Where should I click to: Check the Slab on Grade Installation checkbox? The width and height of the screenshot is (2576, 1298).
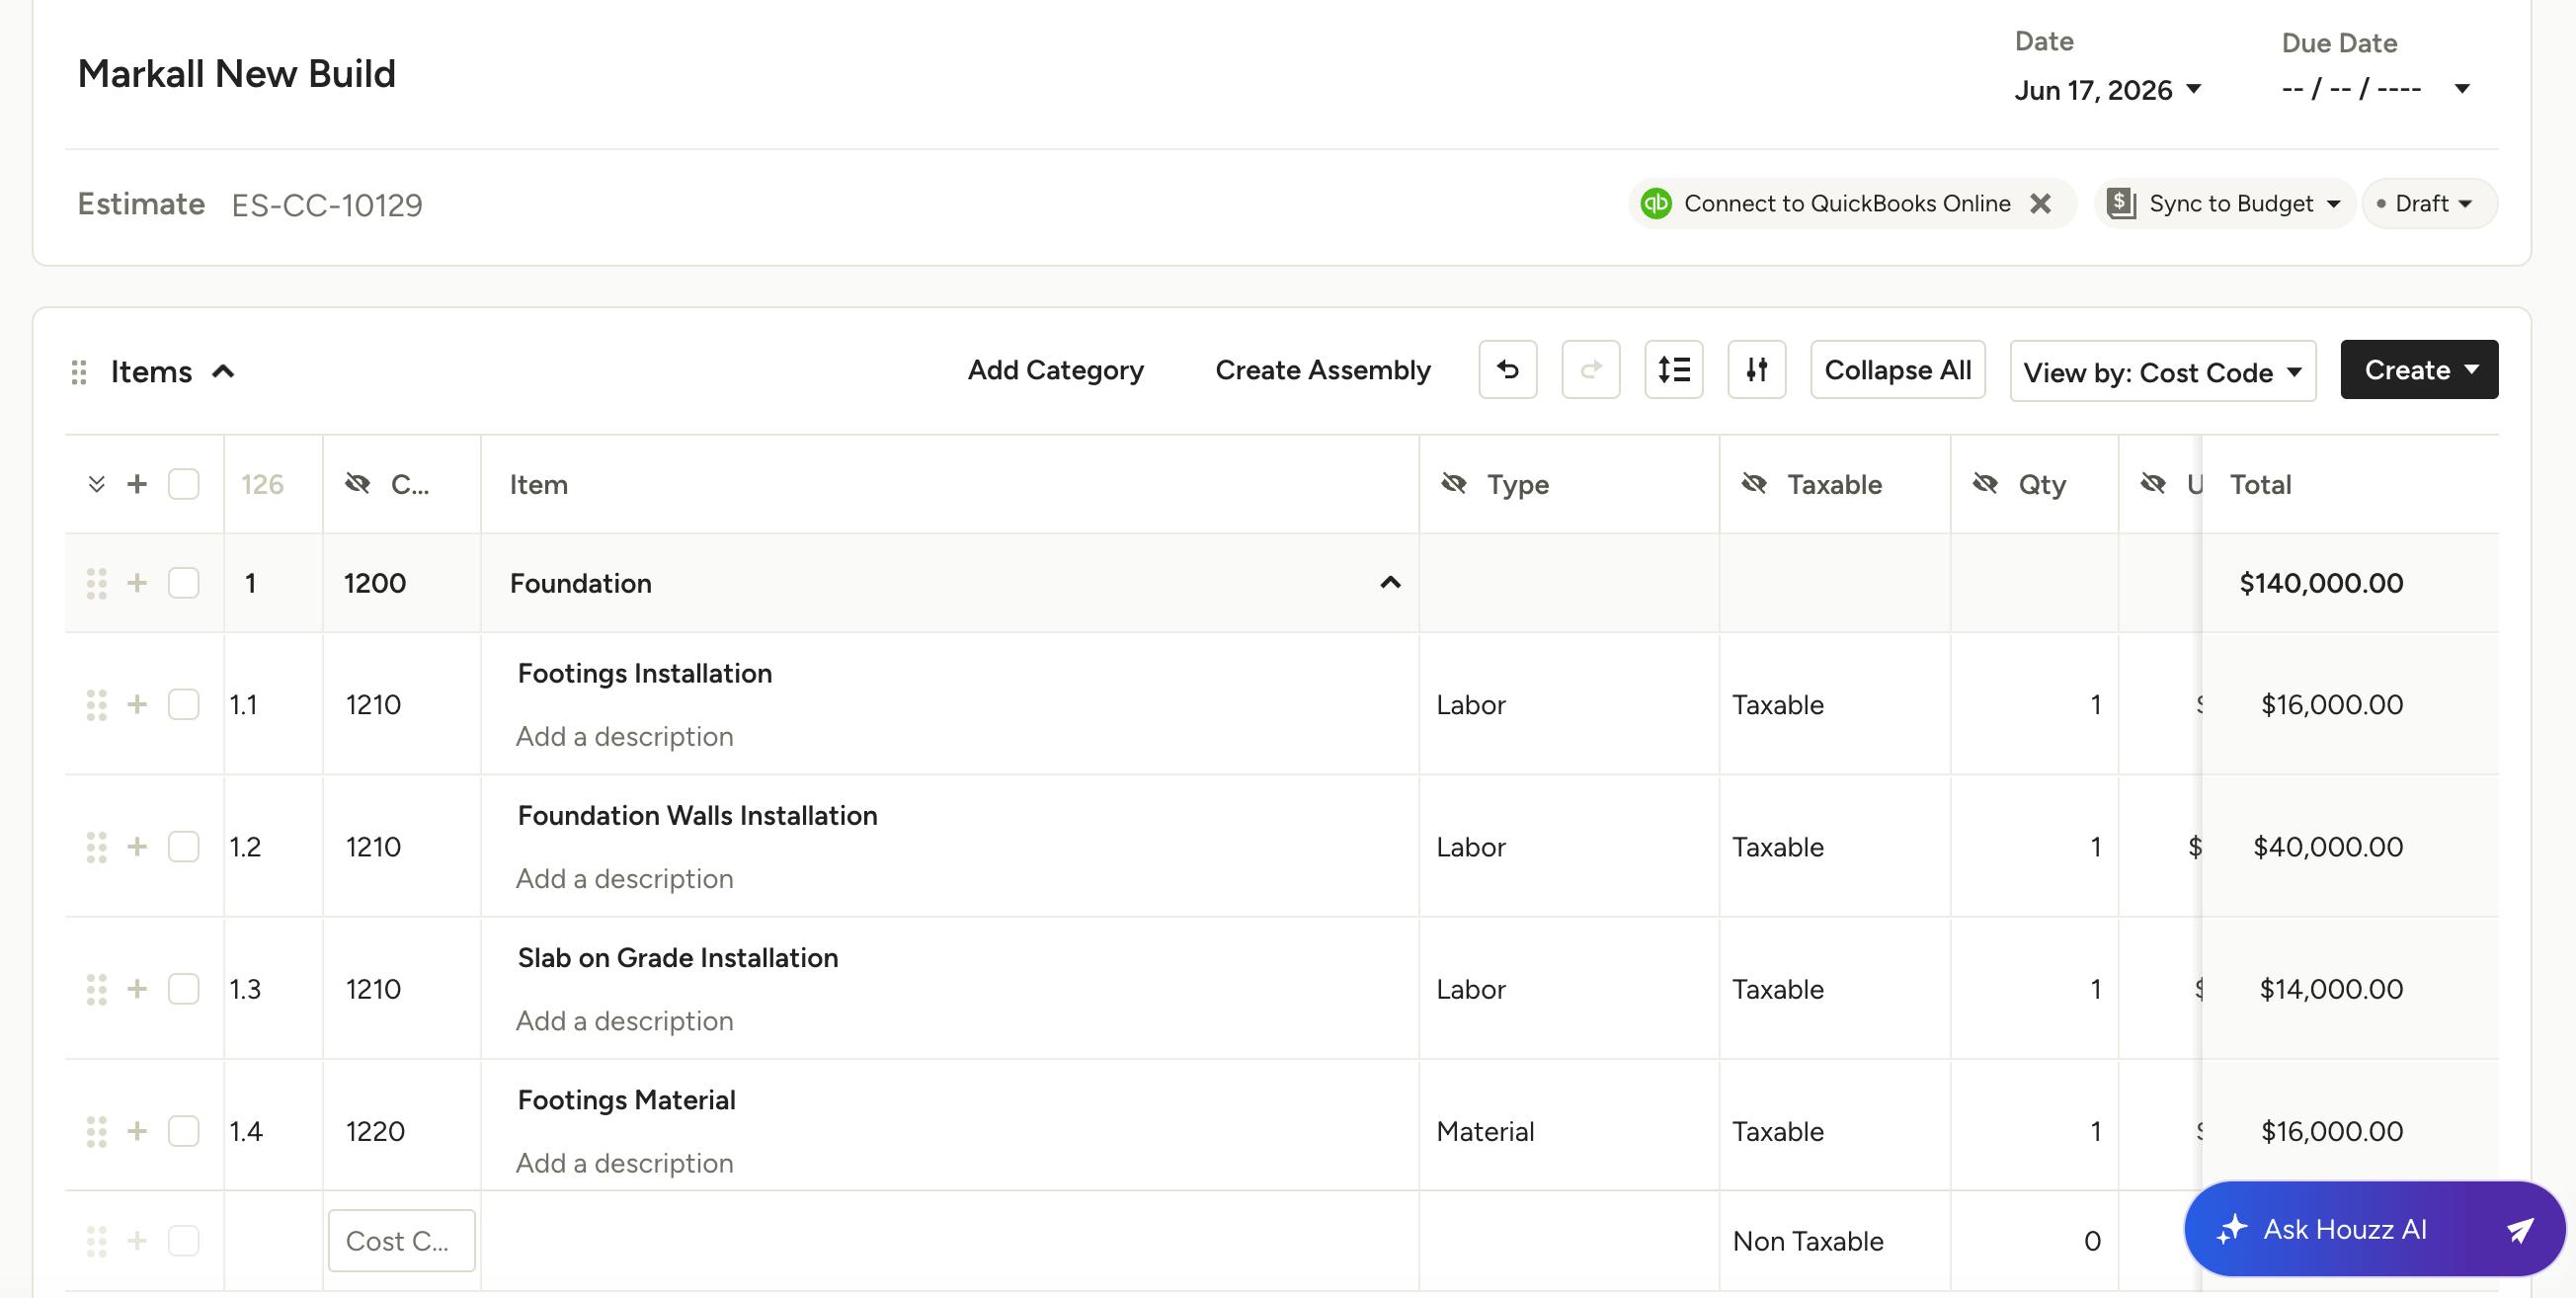(183, 989)
